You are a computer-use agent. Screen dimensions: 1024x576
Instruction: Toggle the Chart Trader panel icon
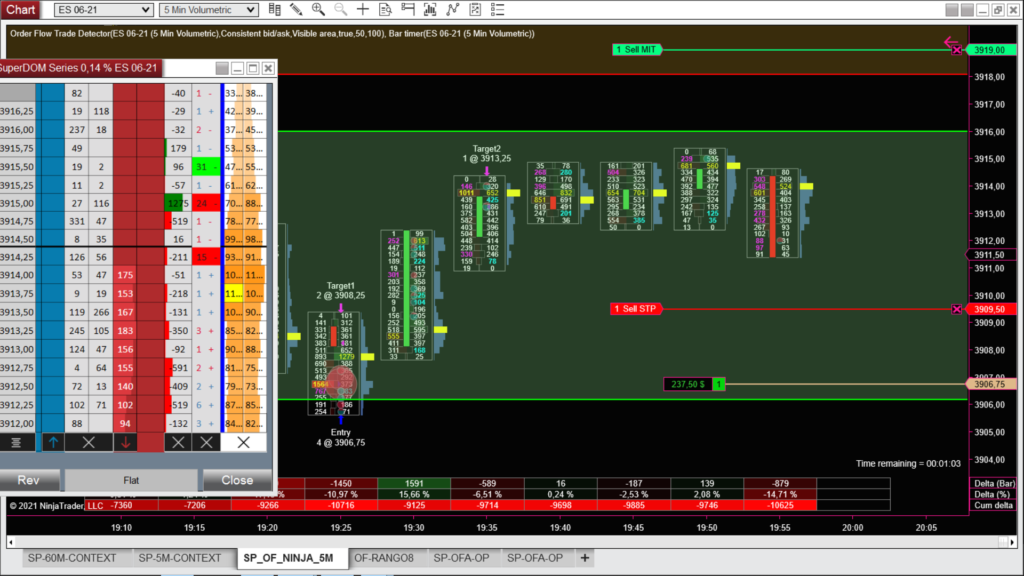408,10
